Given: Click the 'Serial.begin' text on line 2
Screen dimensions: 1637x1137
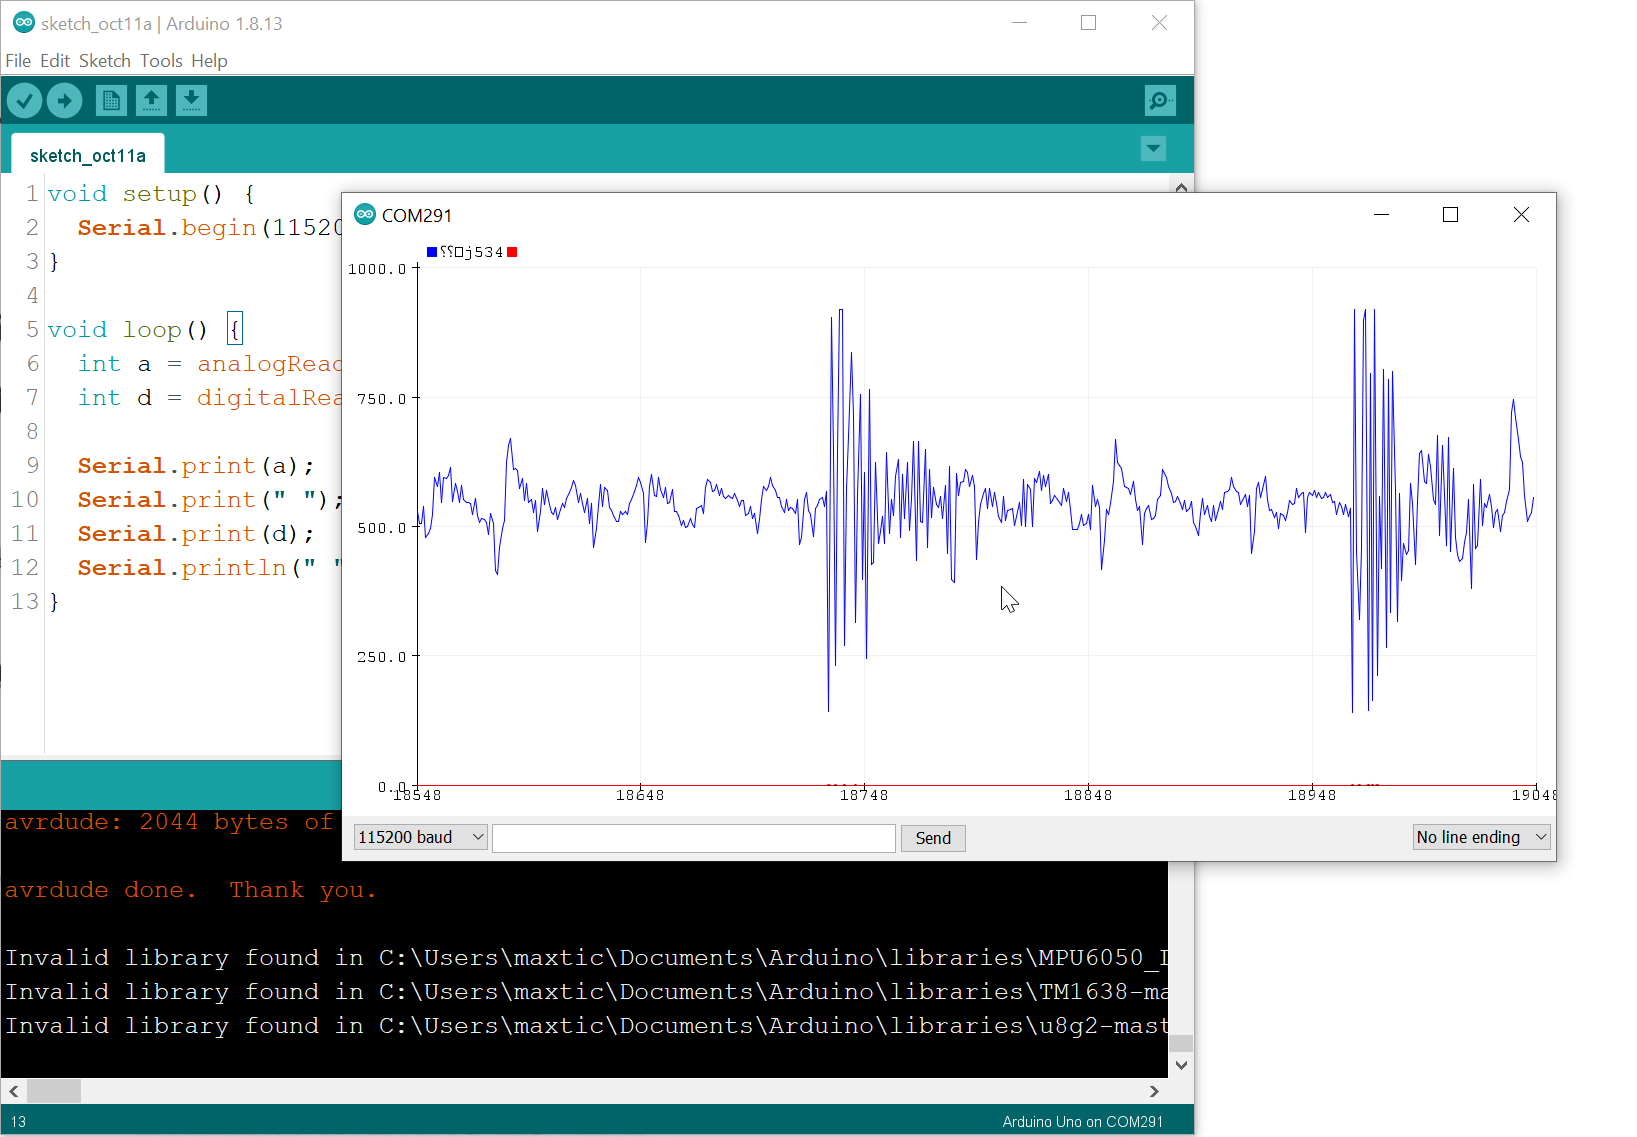Looking at the screenshot, I should coord(167,228).
